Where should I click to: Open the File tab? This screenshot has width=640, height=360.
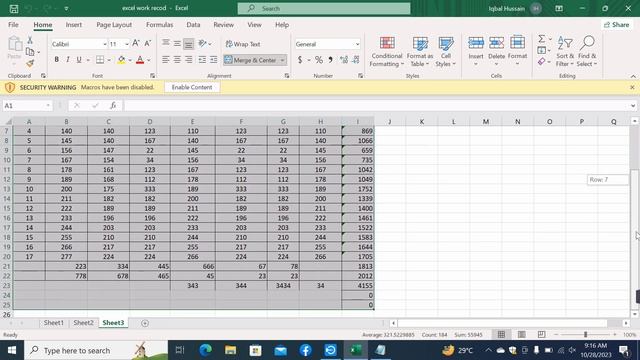click(x=13, y=24)
